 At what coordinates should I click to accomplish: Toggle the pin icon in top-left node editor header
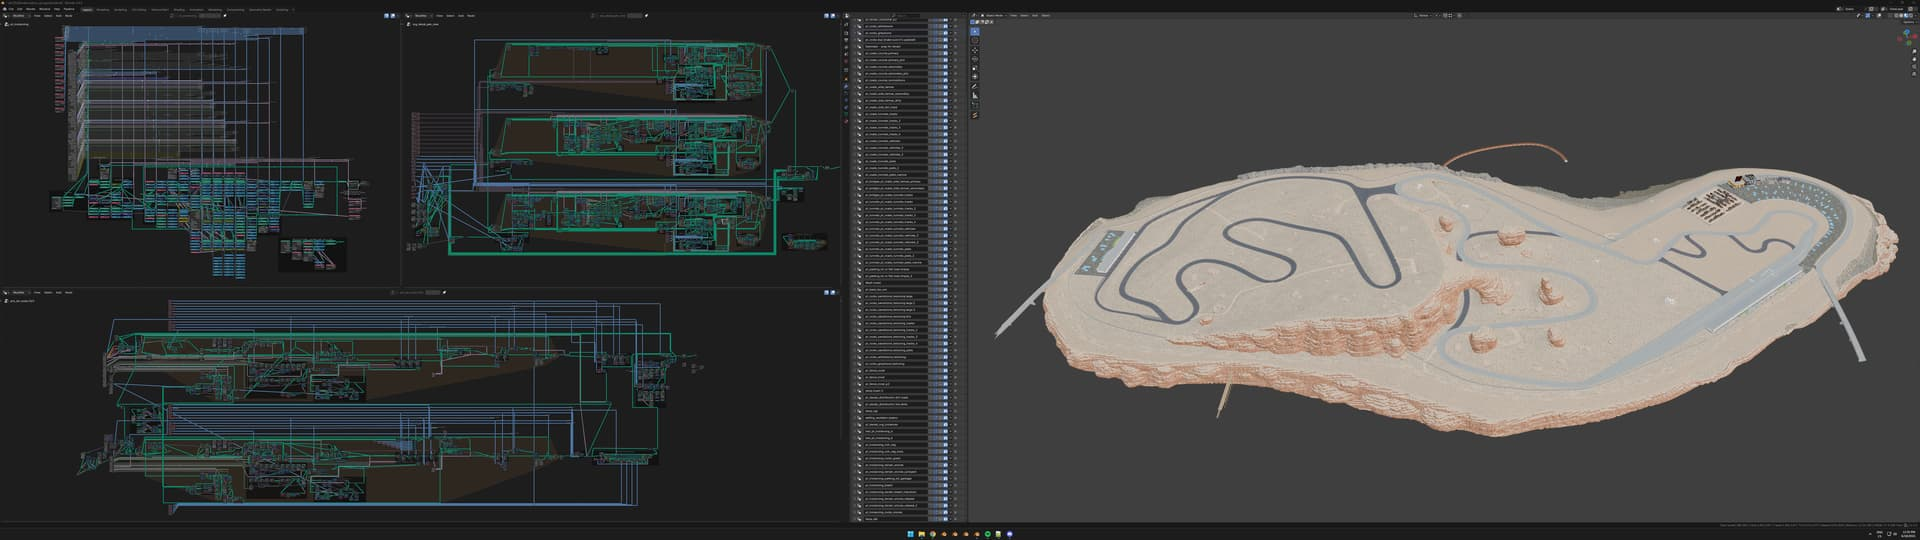(225, 15)
